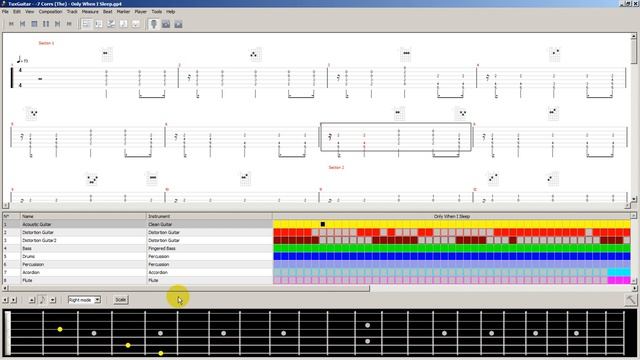Select the Acoustic Guitar track row

137,224
